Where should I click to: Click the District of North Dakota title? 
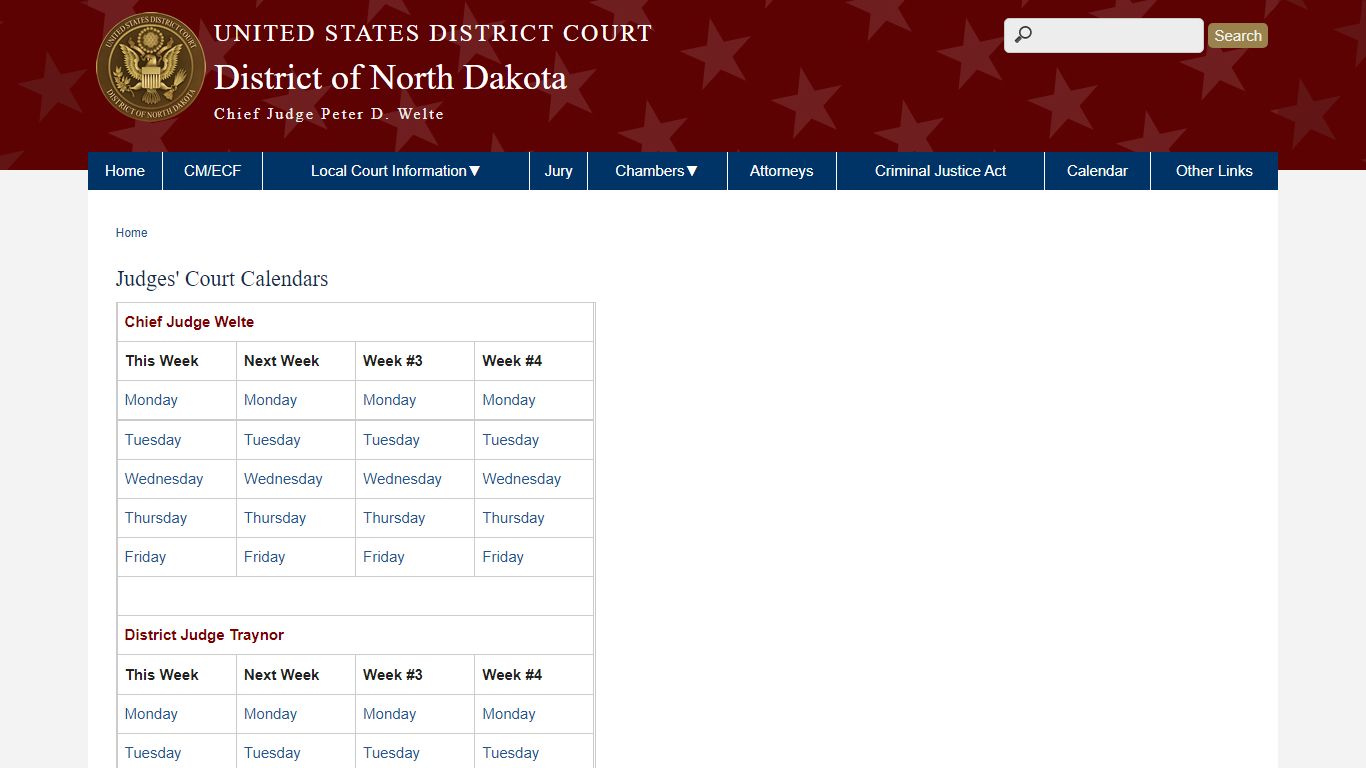(390, 78)
